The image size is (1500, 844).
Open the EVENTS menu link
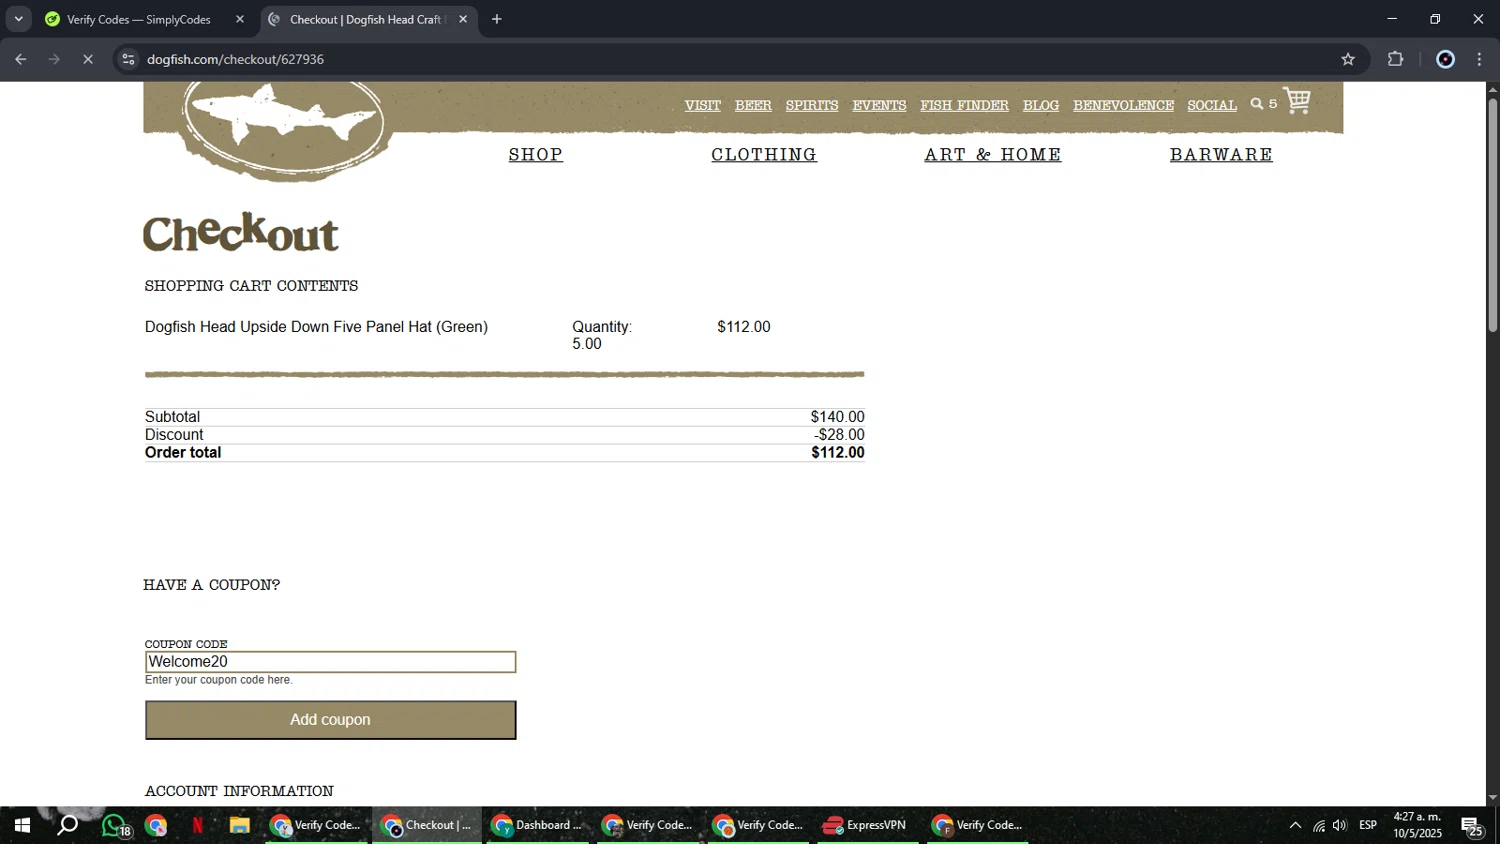[x=879, y=105]
